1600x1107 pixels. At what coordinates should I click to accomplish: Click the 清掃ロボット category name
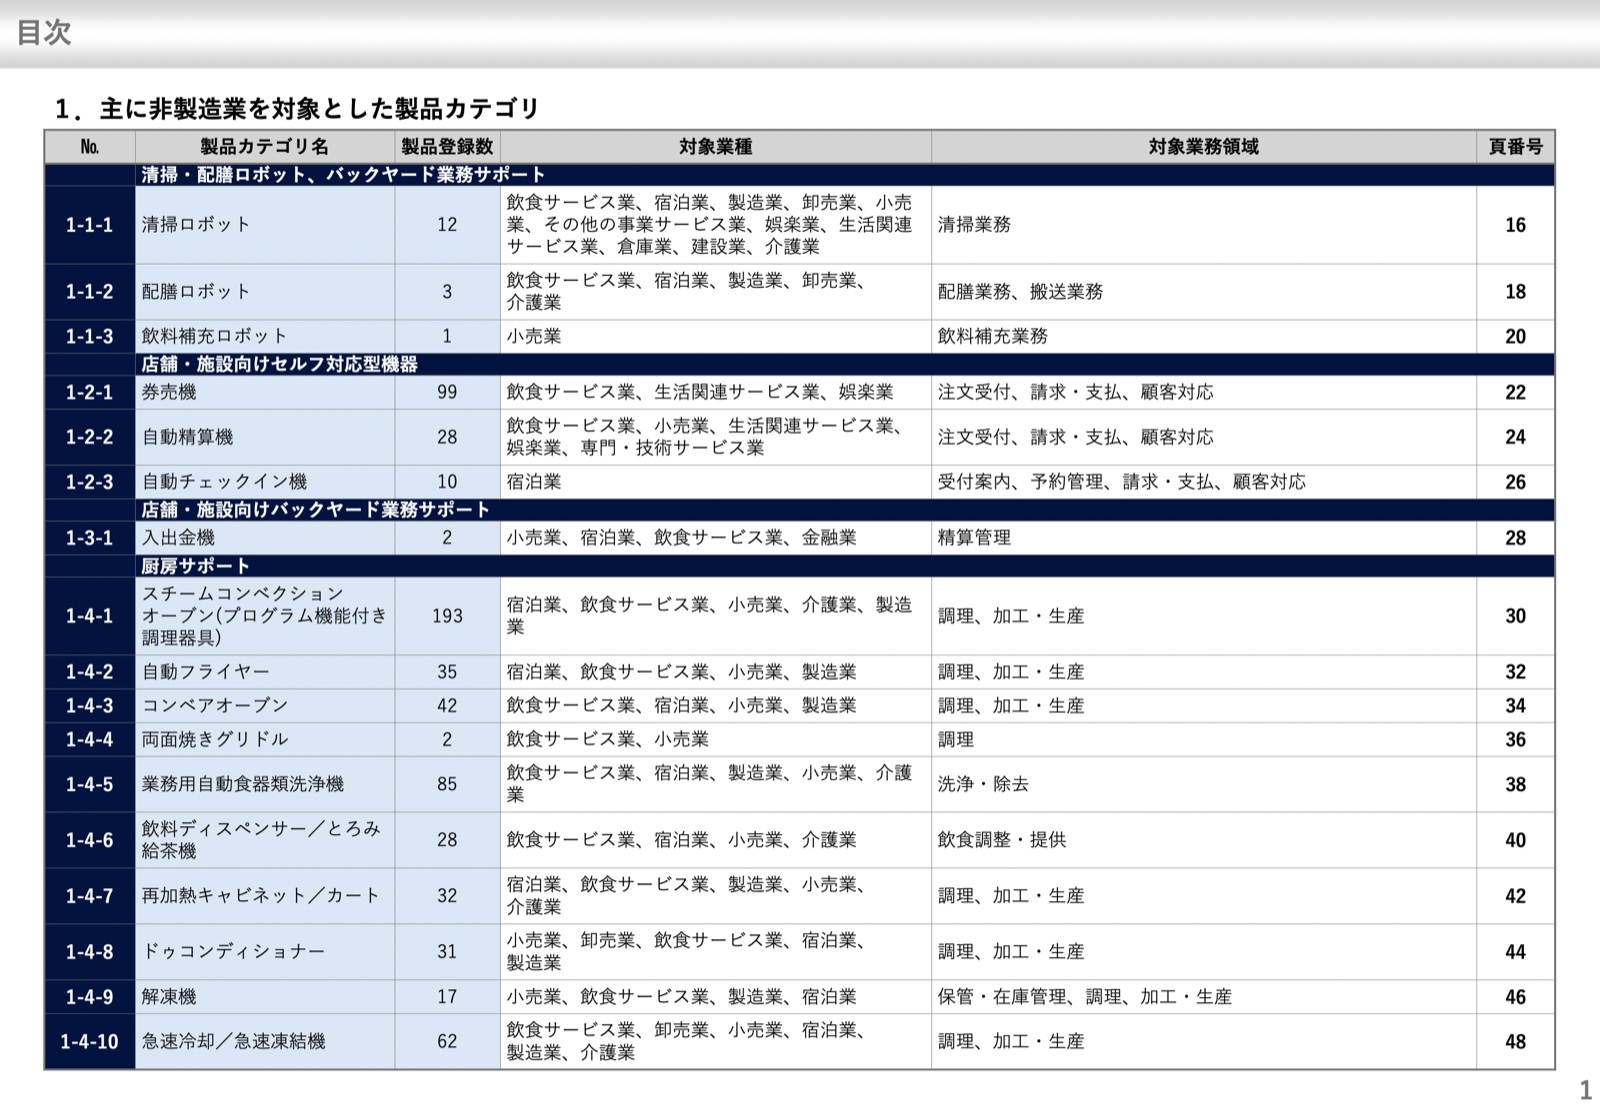[x=196, y=225]
